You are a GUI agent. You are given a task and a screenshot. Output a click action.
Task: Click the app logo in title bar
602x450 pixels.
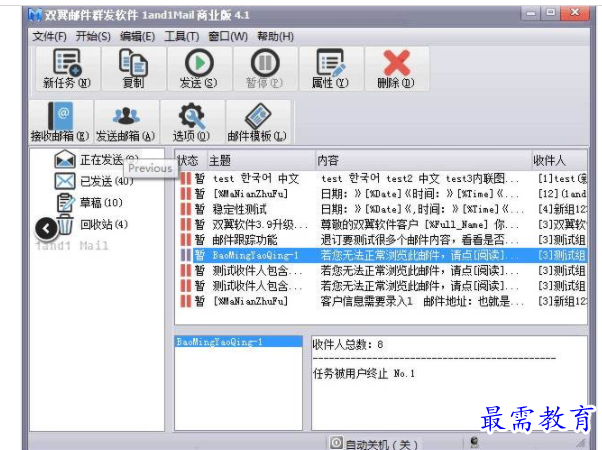tap(35, 15)
